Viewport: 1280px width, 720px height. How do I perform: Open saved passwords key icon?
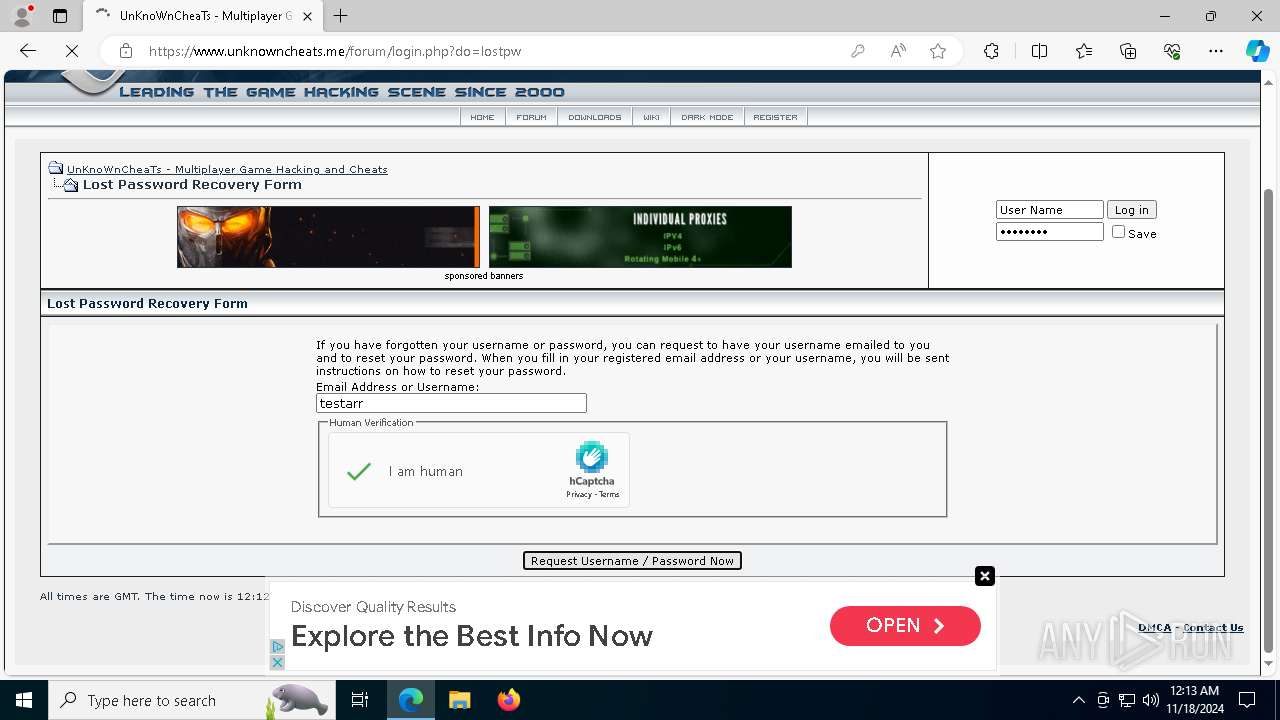pos(857,51)
